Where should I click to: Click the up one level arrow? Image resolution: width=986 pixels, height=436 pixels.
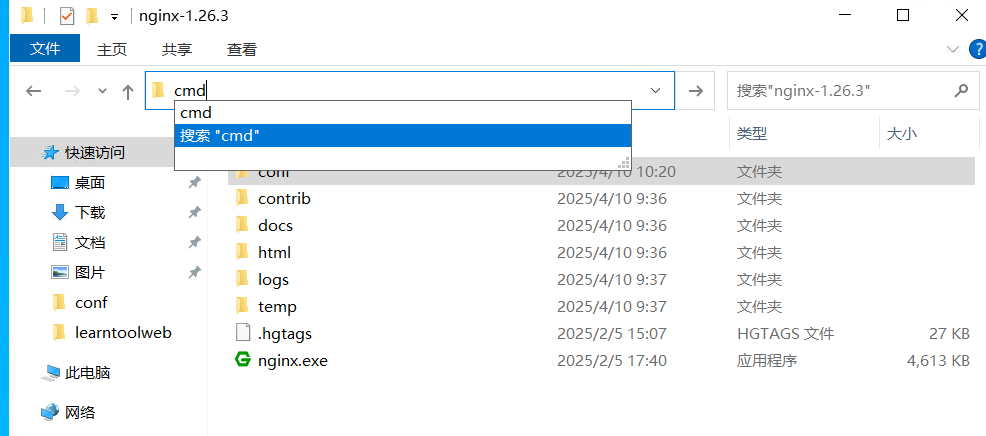[x=128, y=92]
